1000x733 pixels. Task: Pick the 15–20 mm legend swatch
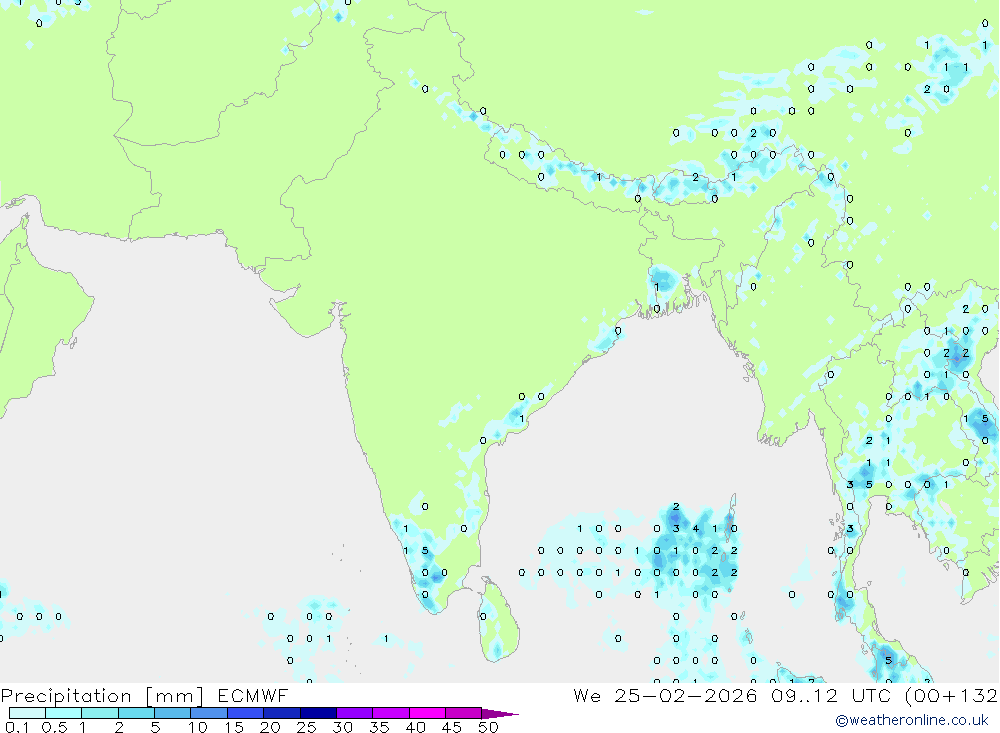246,713
